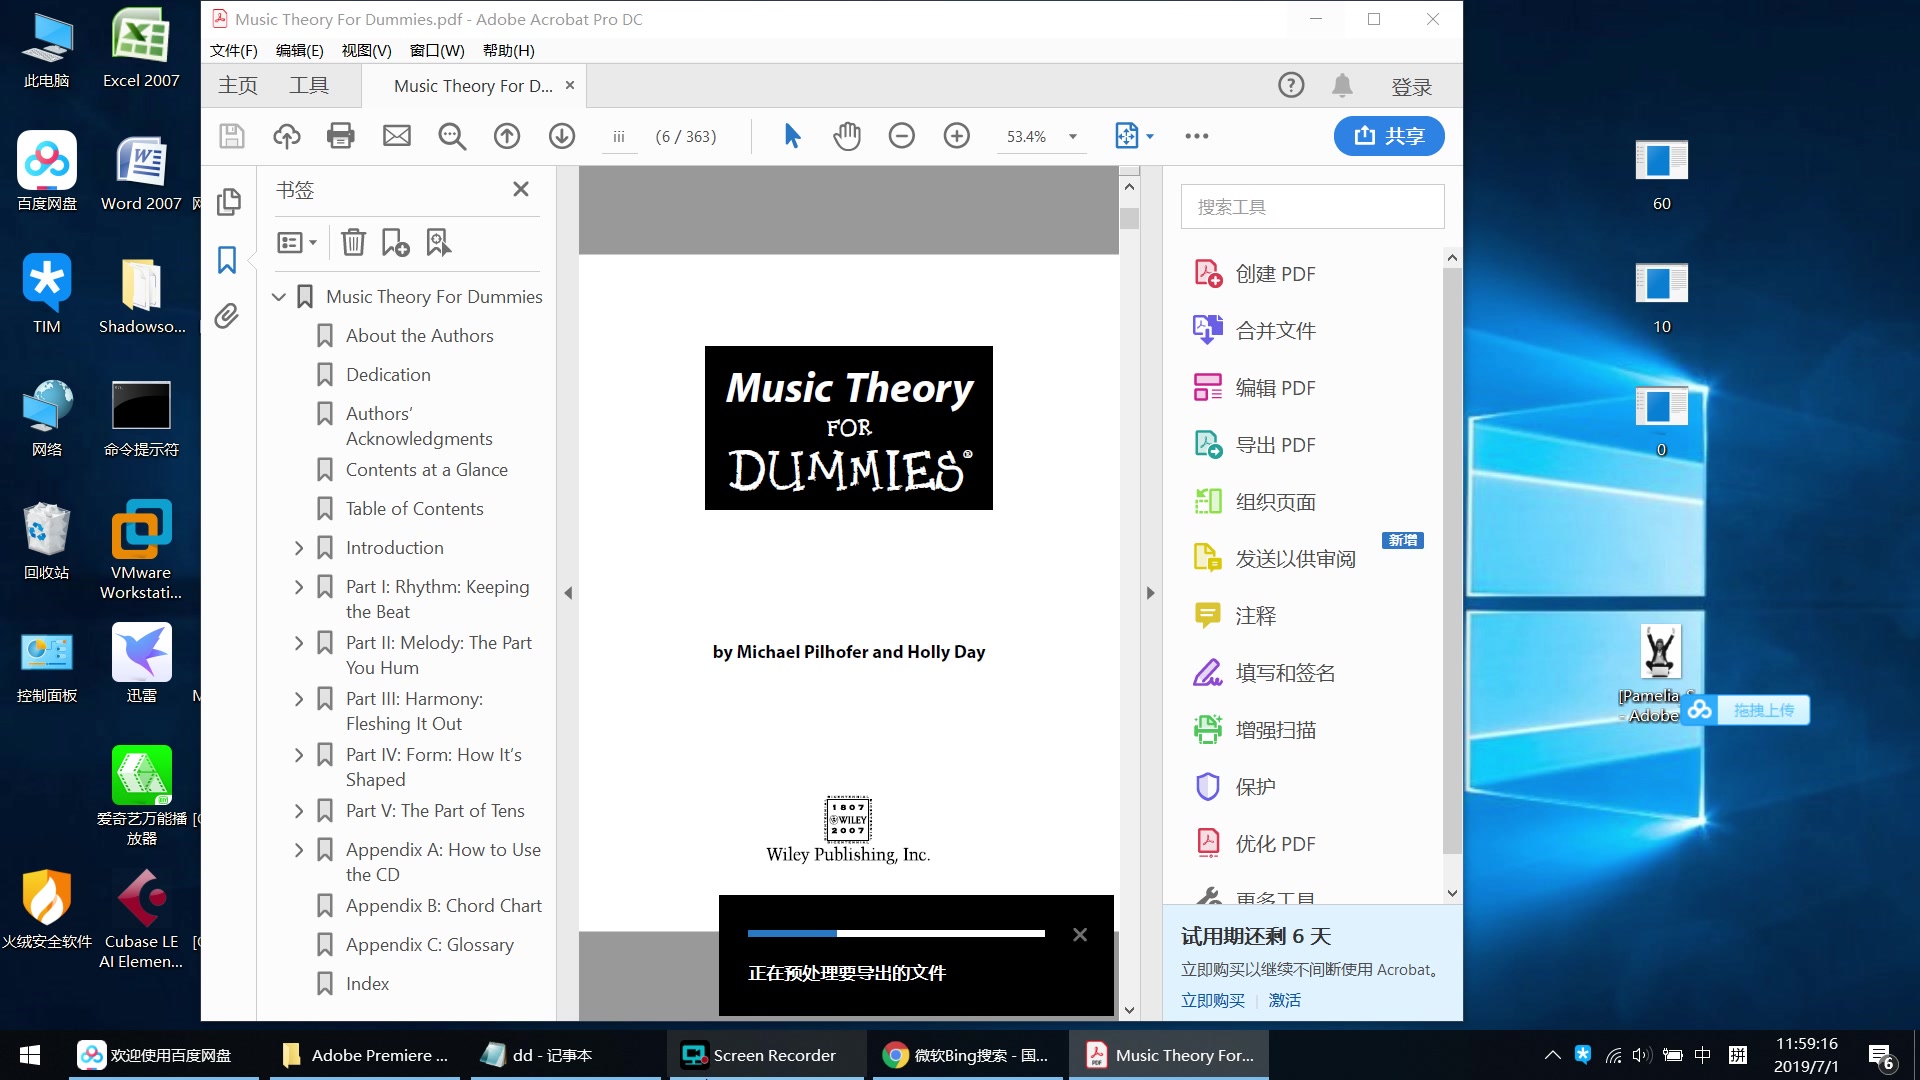Click the export preprocessing progress bar
The image size is (1920, 1080).
pyautogui.click(x=896, y=934)
